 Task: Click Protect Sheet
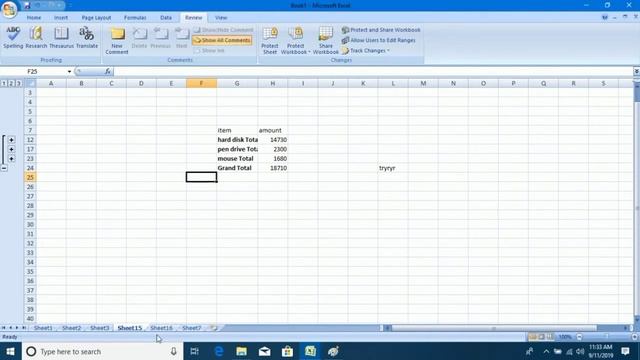click(x=270, y=41)
